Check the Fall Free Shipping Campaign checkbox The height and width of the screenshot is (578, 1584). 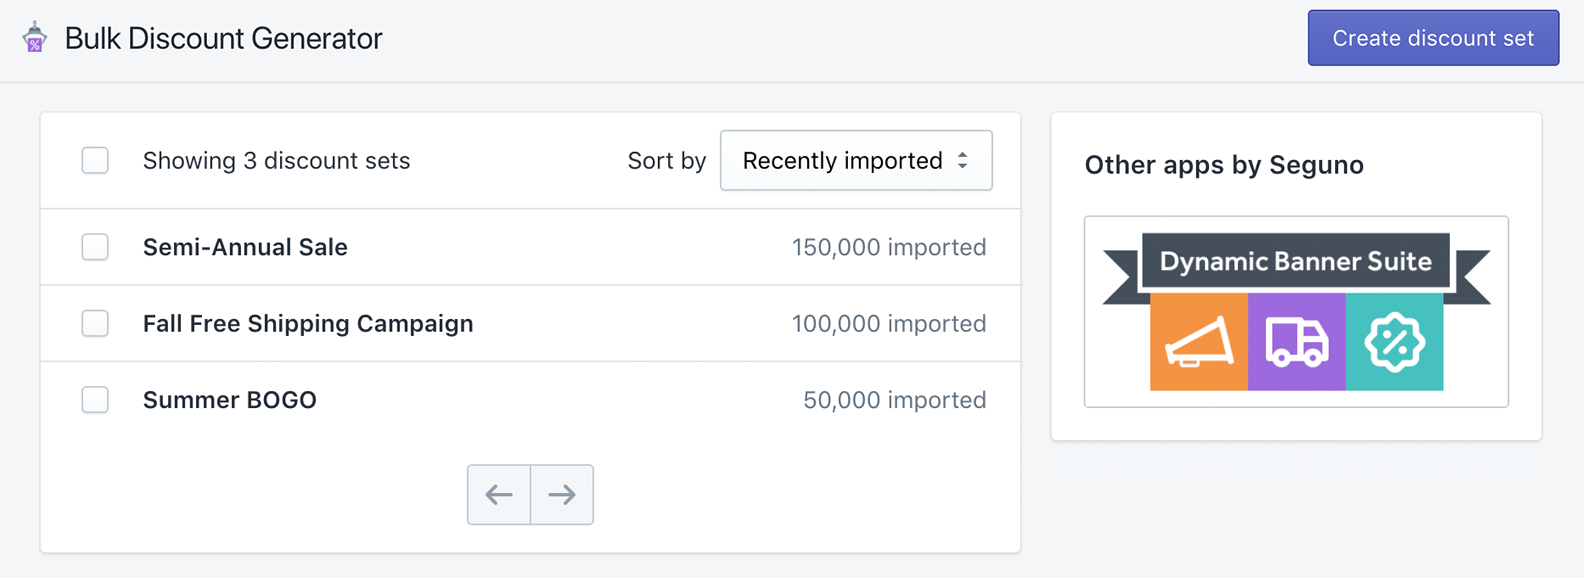(x=95, y=323)
